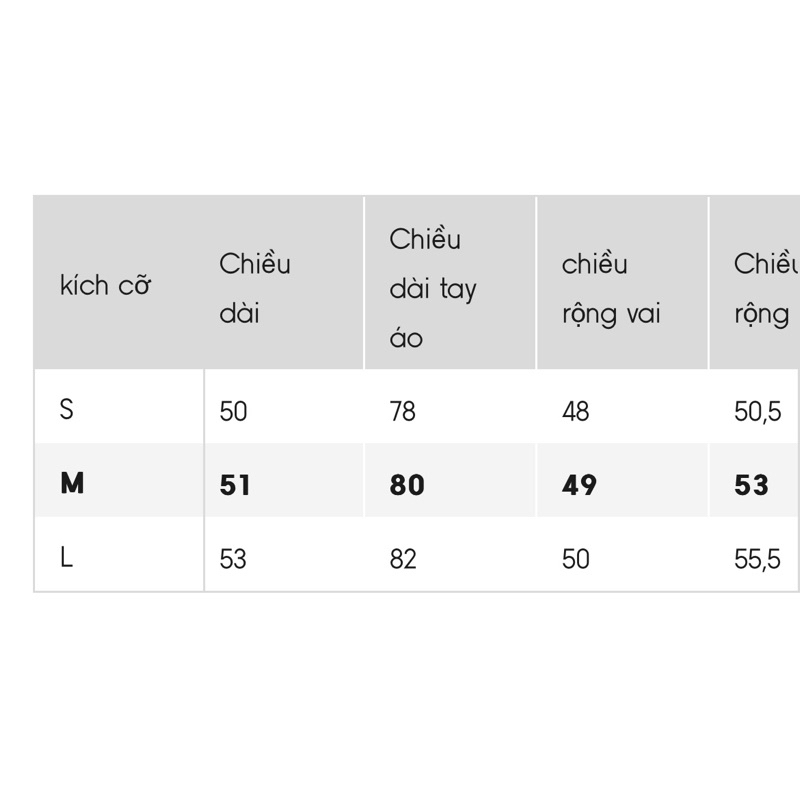Click the "Chiều dài tay áo" header
This screenshot has width=800, height=800.
[433, 288]
